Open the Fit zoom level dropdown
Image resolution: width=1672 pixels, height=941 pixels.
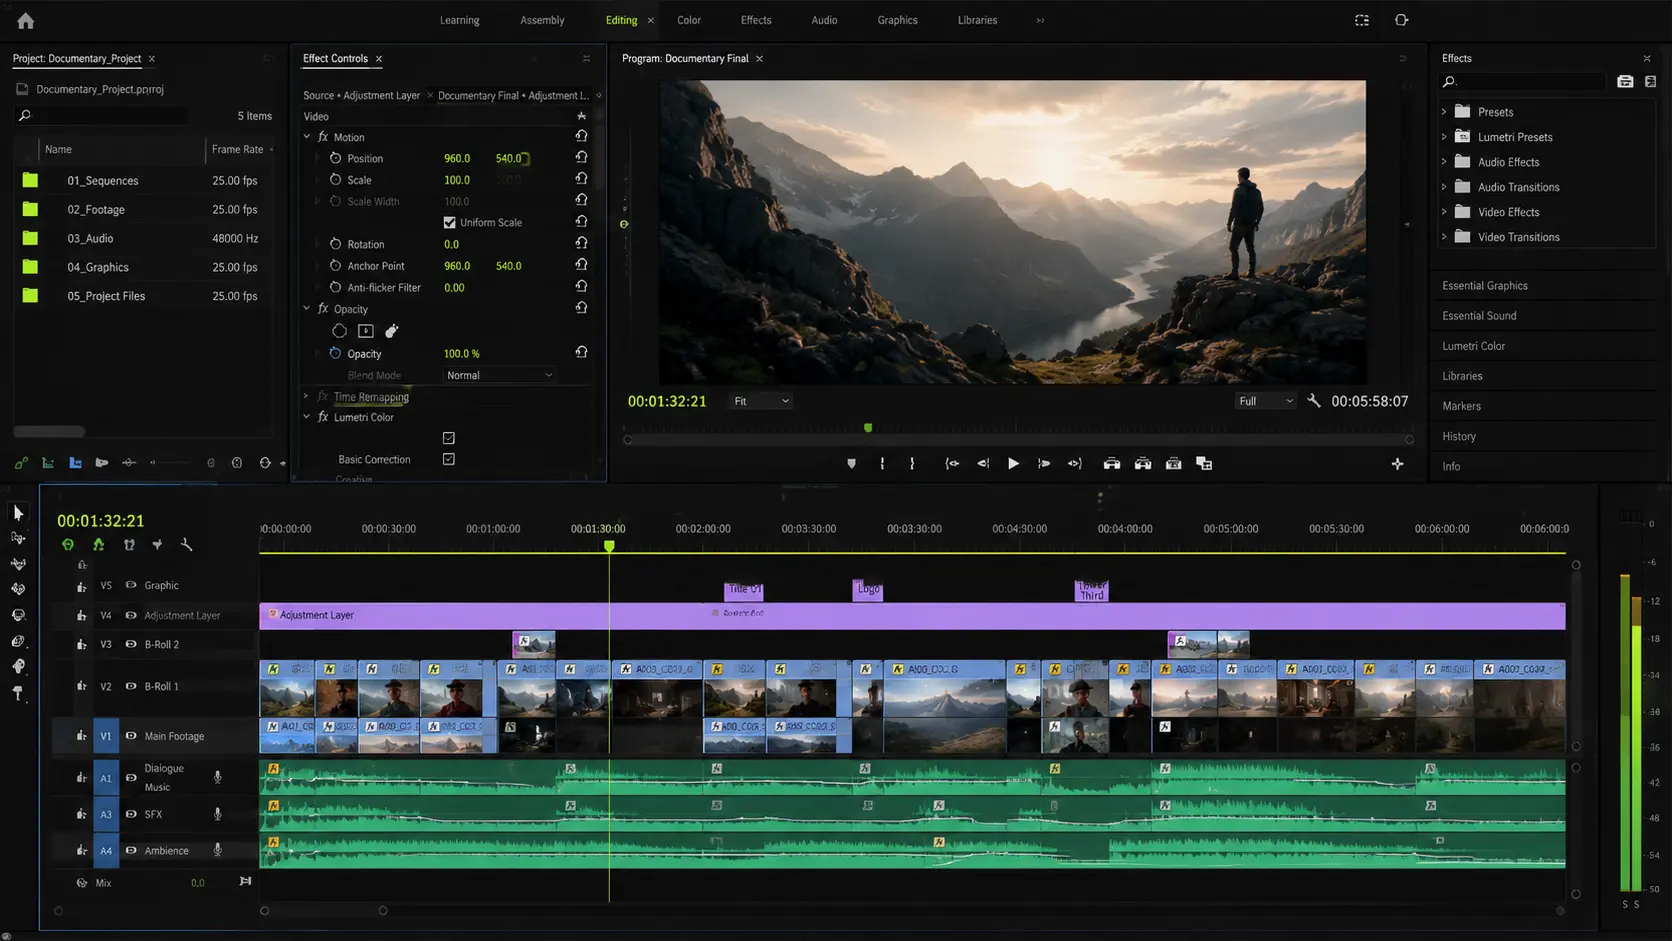pyautogui.click(x=761, y=401)
